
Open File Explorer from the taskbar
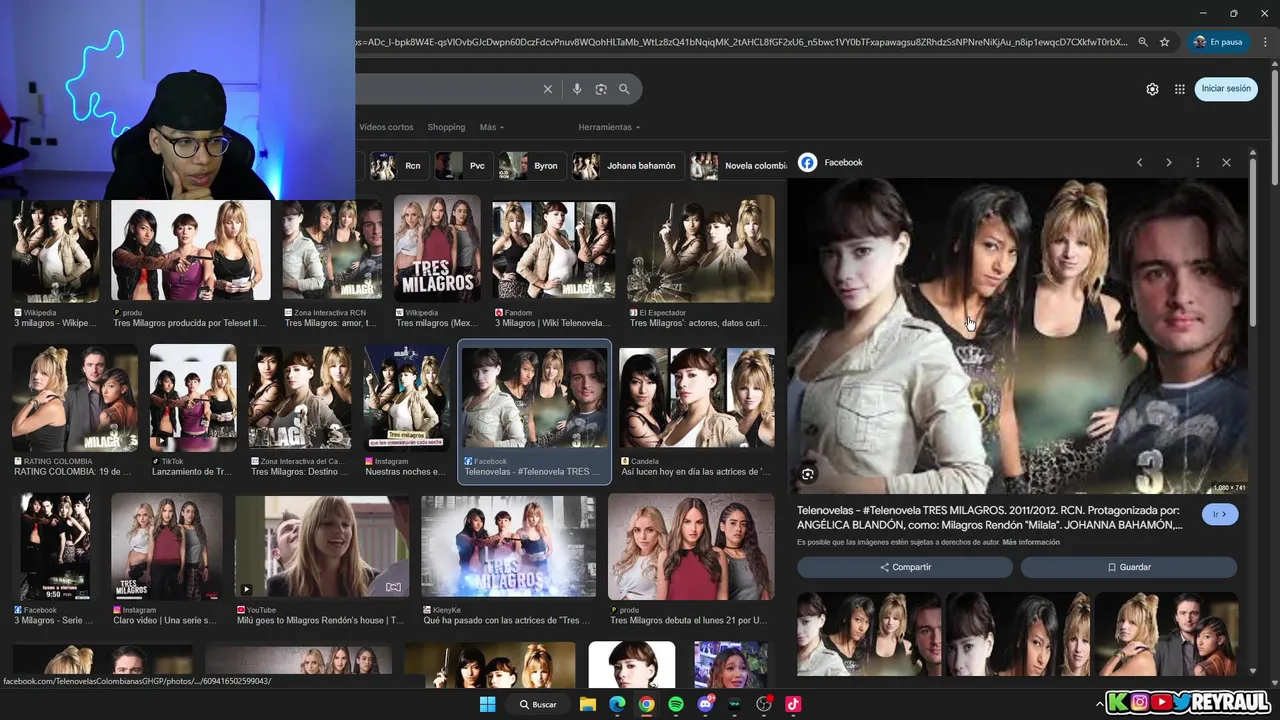tap(588, 704)
